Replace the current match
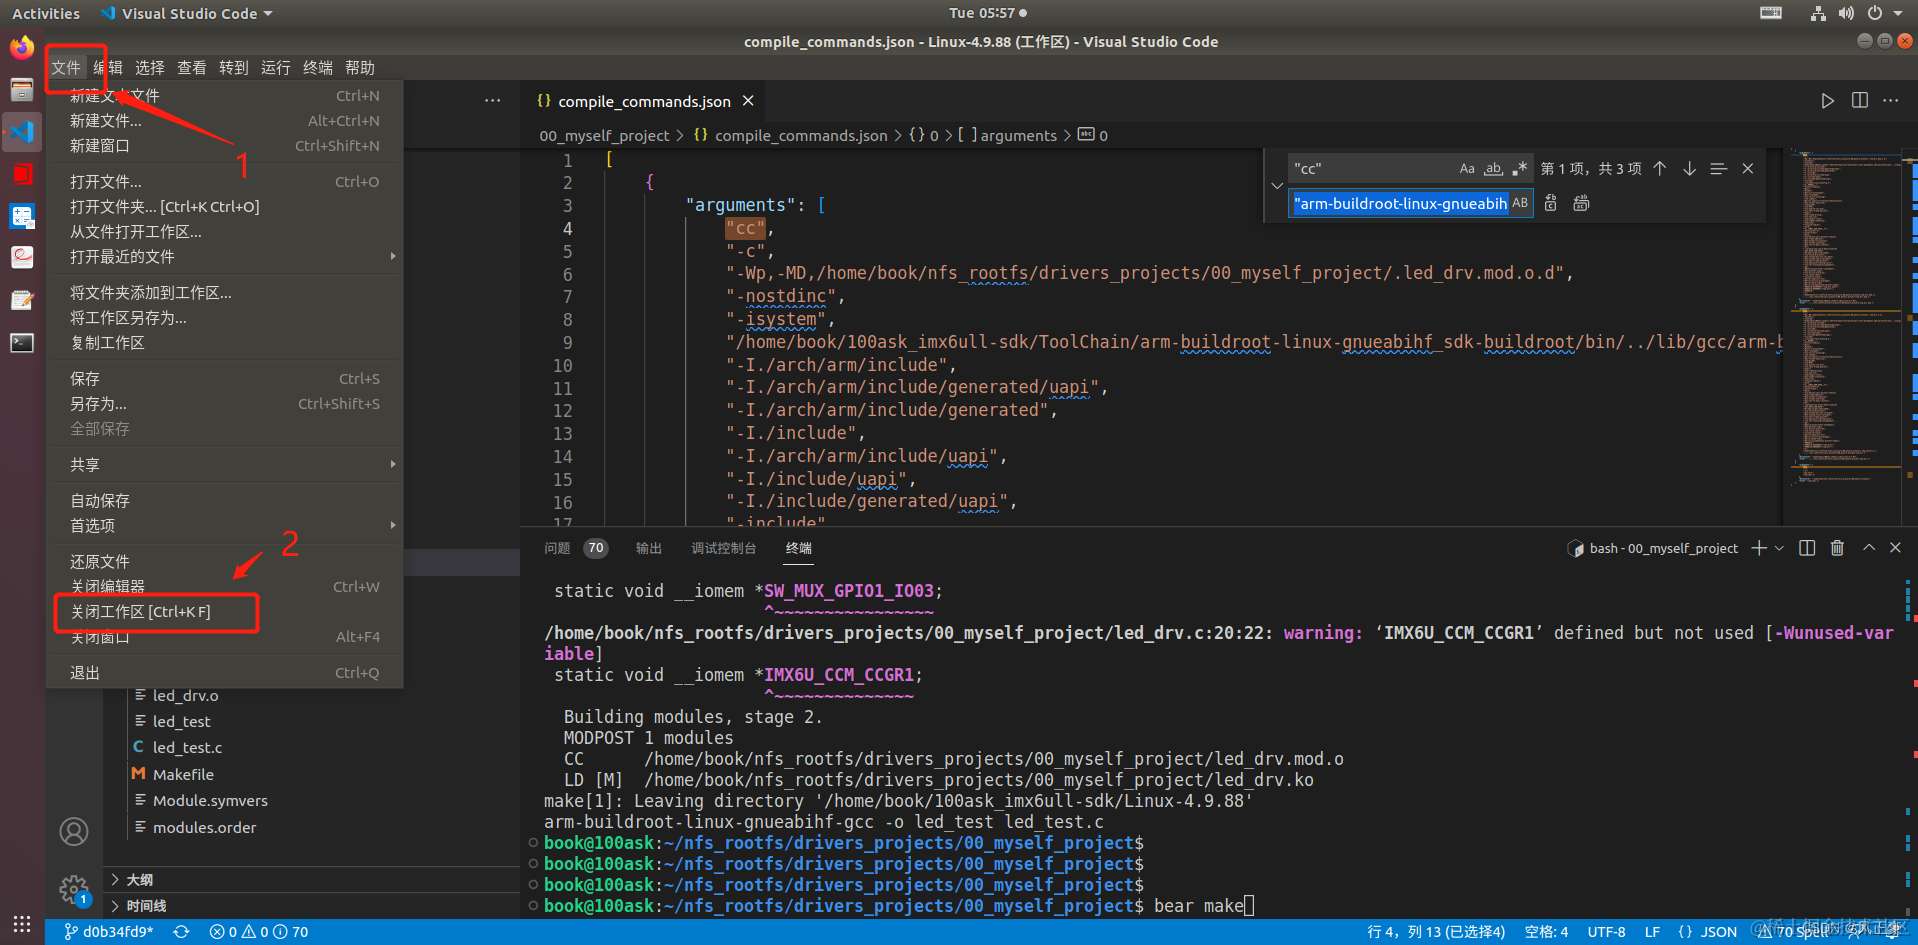Viewport: 1918px width, 945px height. point(1551,204)
